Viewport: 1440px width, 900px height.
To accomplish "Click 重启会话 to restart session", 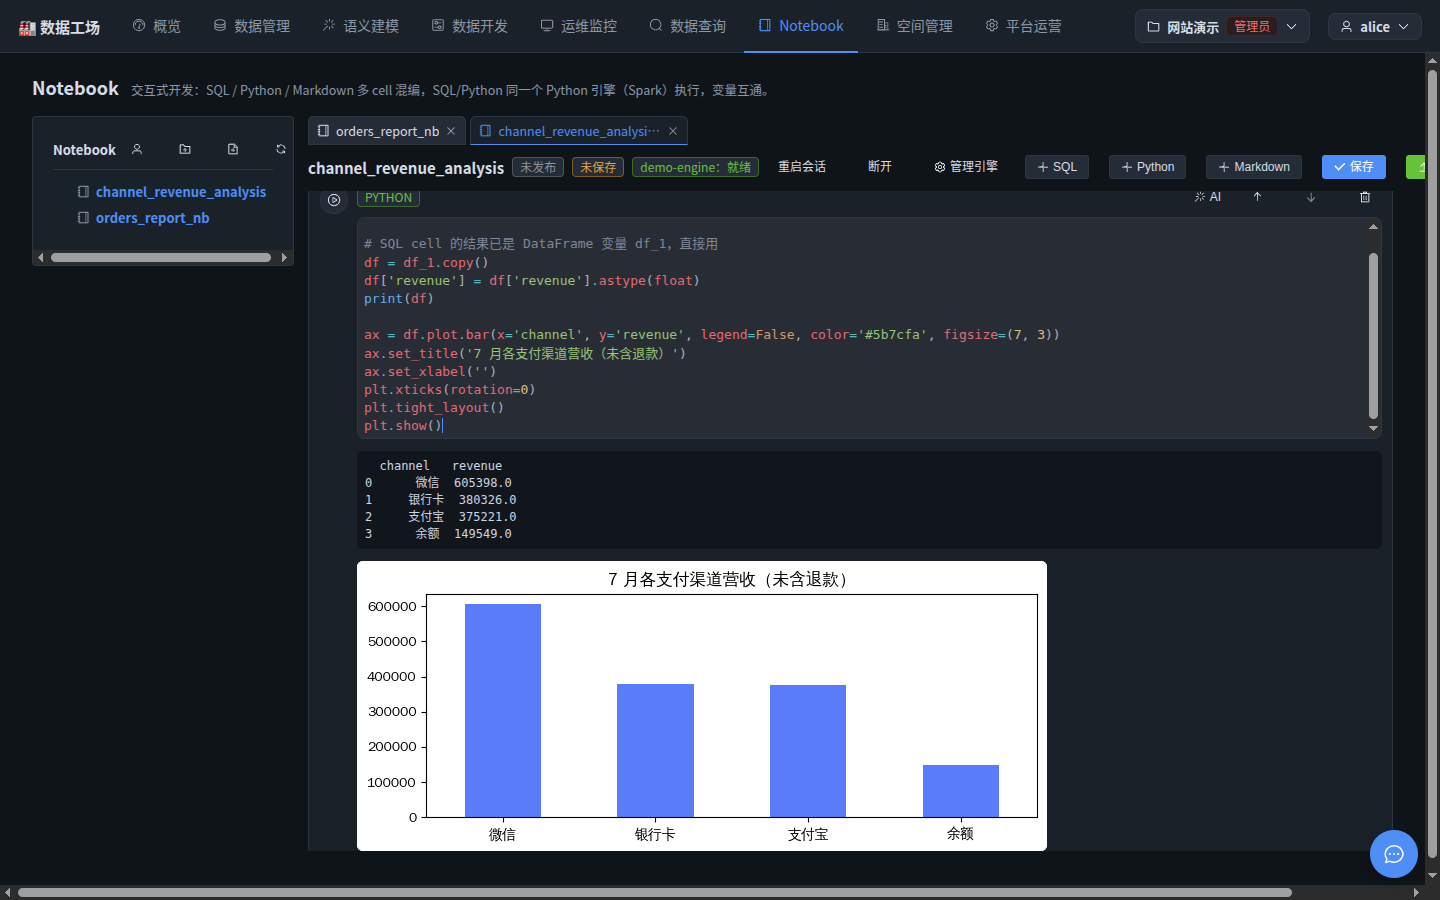I will click(802, 167).
